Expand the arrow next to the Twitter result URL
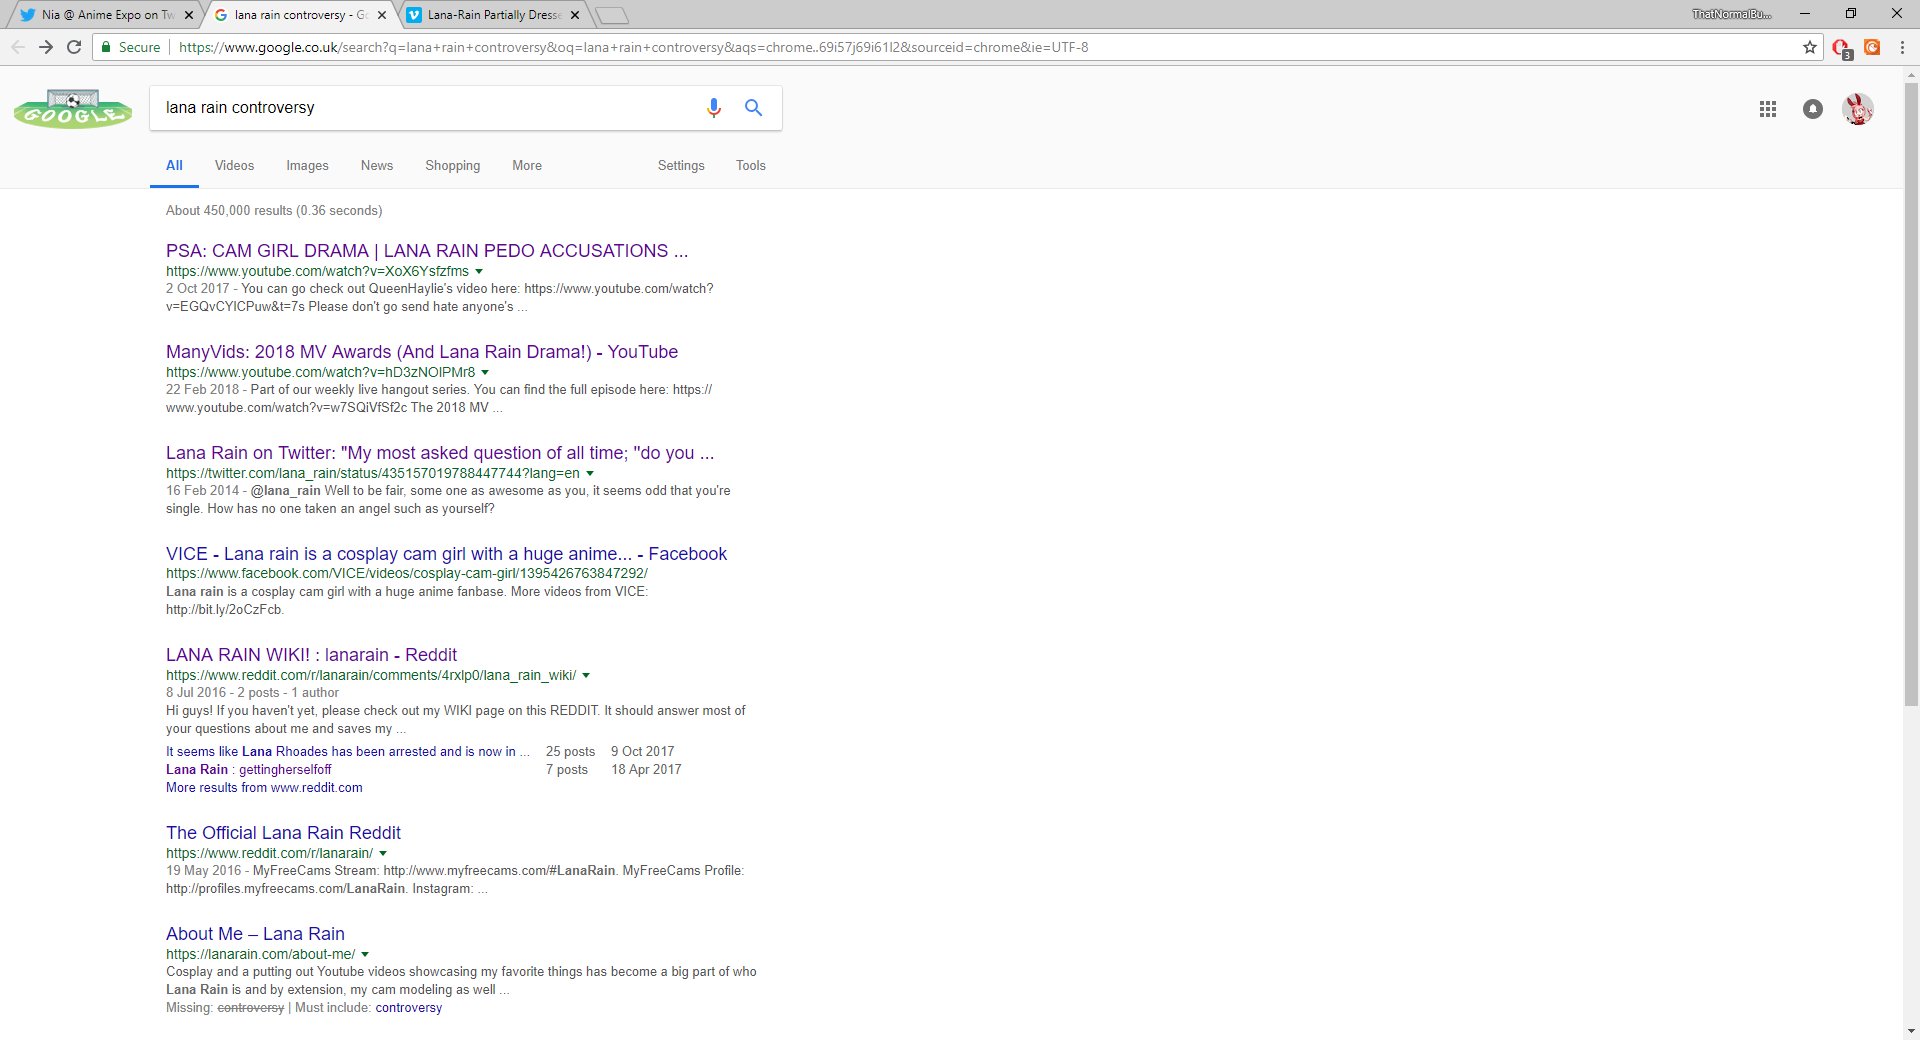Image resolution: width=1920 pixels, height=1040 pixels. click(590, 474)
